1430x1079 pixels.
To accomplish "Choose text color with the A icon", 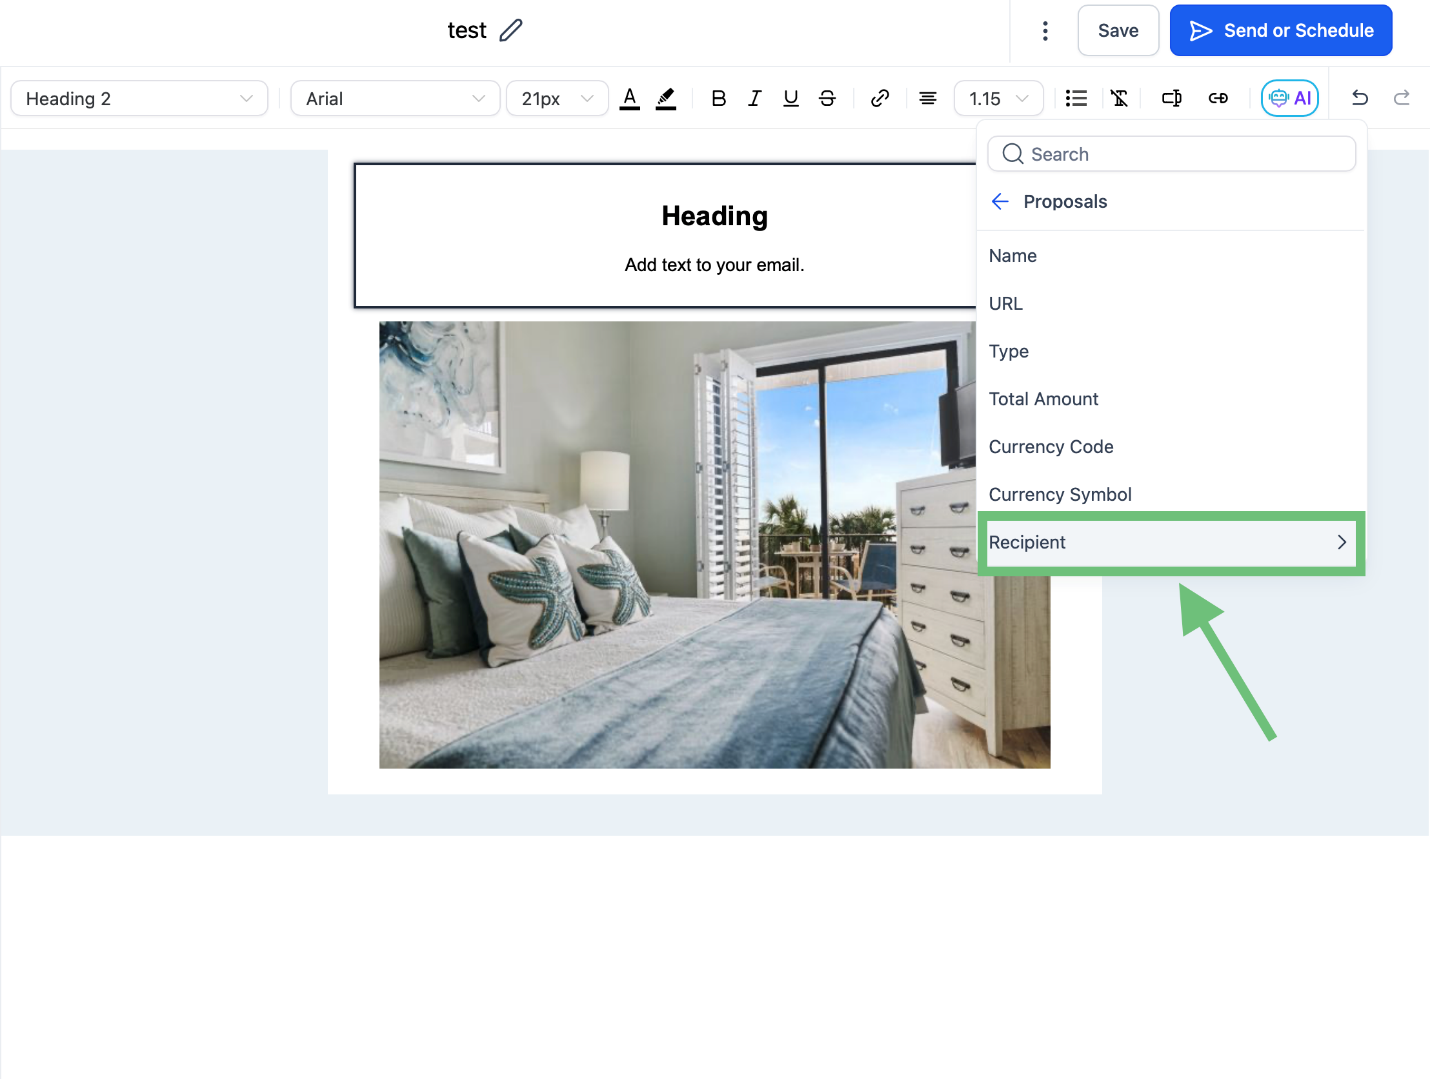I will coord(629,98).
